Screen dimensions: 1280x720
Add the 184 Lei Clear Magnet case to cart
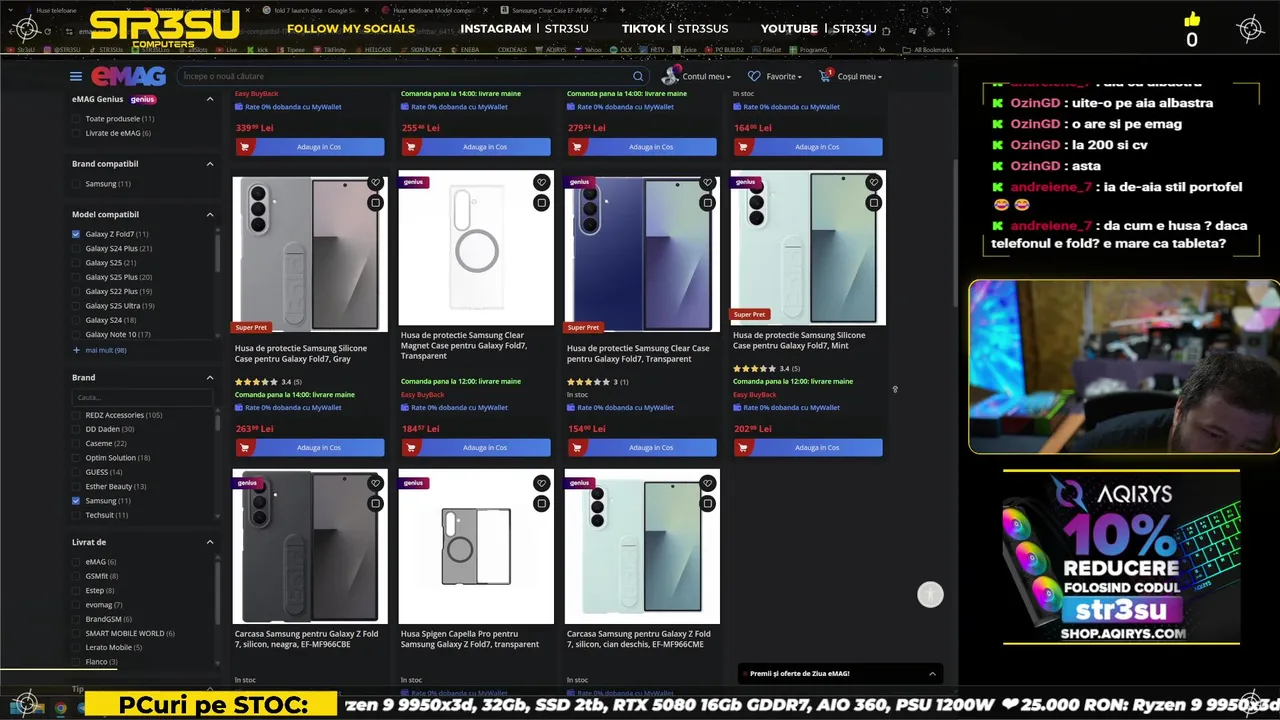click(475, 447)
